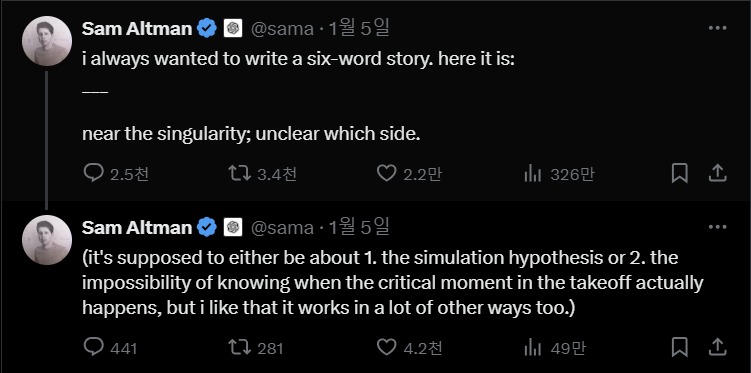Like the six-word story tweet

[x=409, y=173]
